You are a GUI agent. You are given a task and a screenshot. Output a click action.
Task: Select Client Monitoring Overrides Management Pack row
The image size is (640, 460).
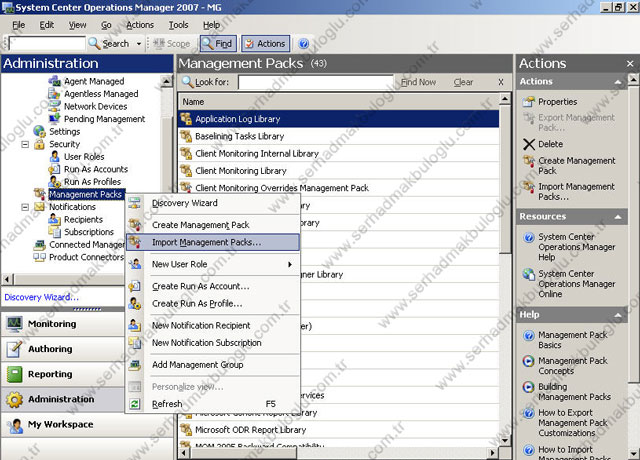[339, 188]
